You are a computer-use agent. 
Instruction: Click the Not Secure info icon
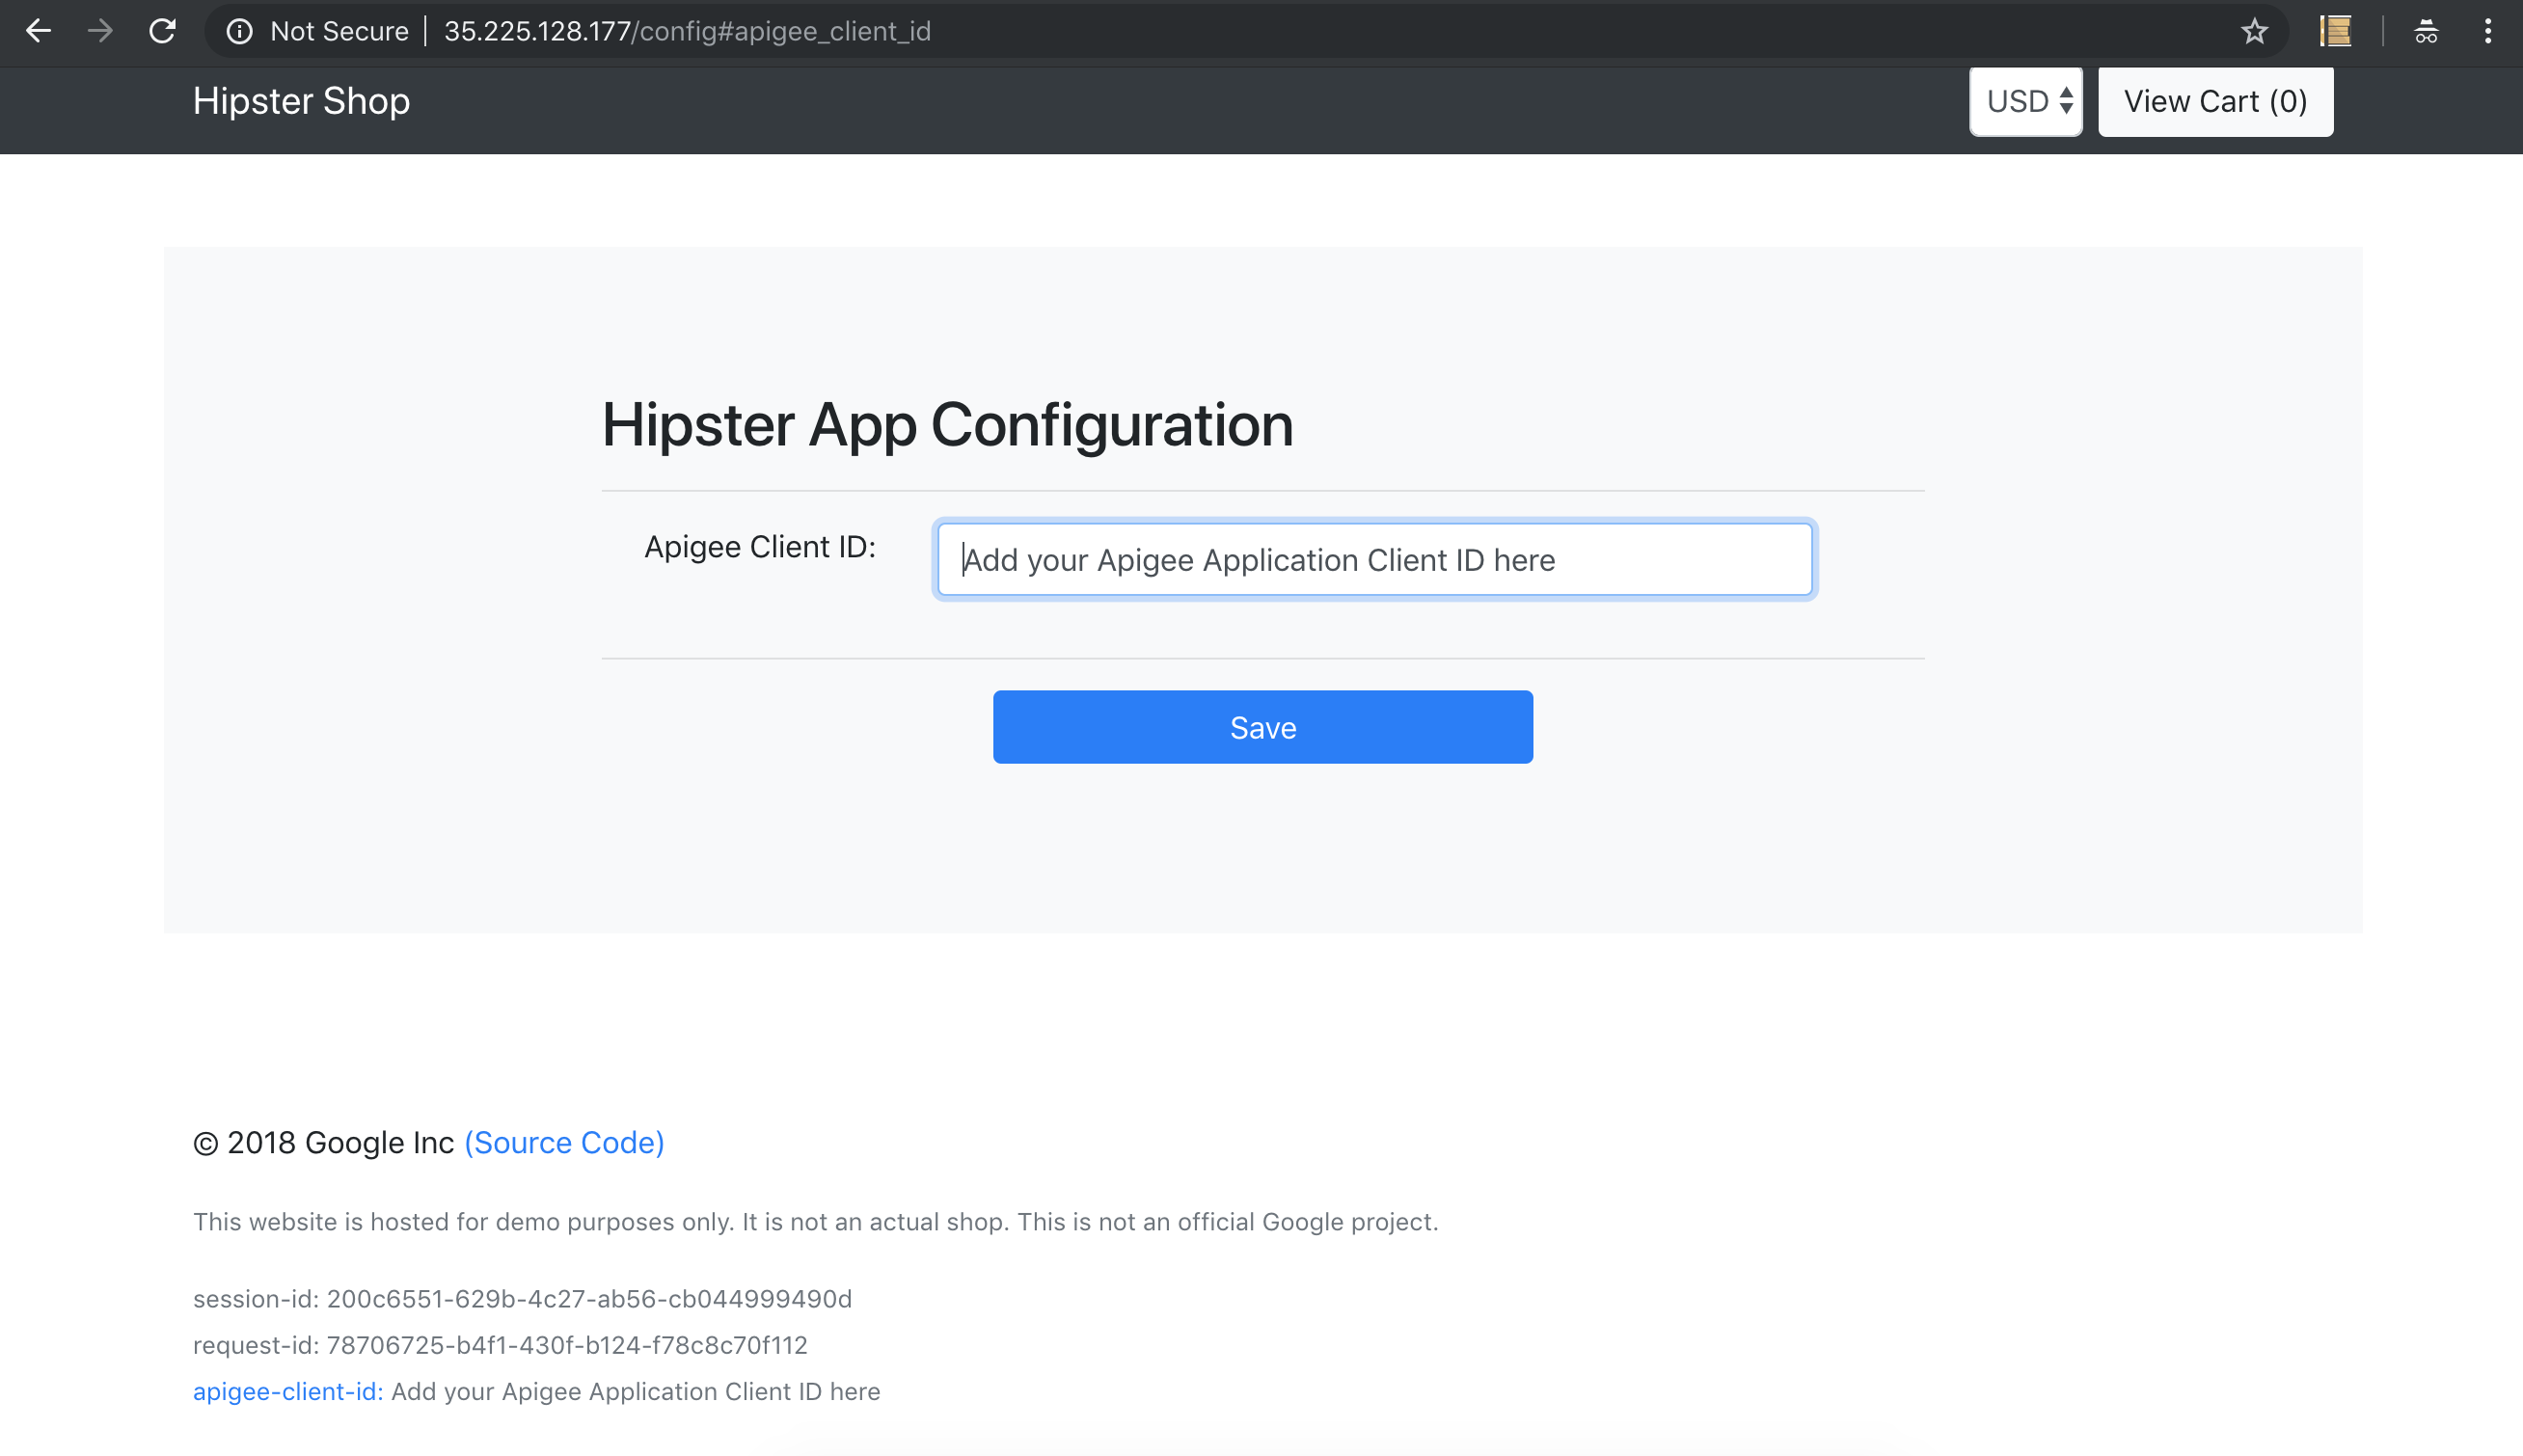pos(239,32)
